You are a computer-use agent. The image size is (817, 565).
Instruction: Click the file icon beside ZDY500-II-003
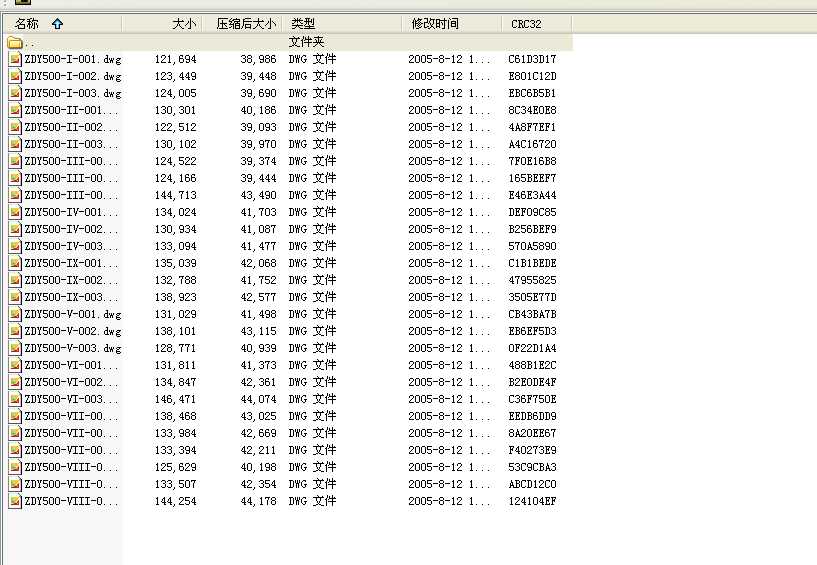[15, 144]
